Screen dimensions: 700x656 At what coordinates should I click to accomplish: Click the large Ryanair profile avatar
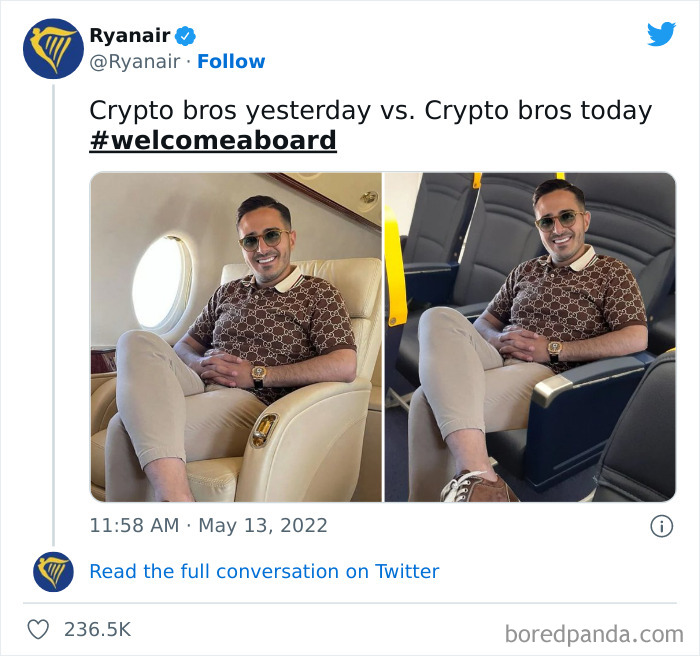[x=53, y=48]
